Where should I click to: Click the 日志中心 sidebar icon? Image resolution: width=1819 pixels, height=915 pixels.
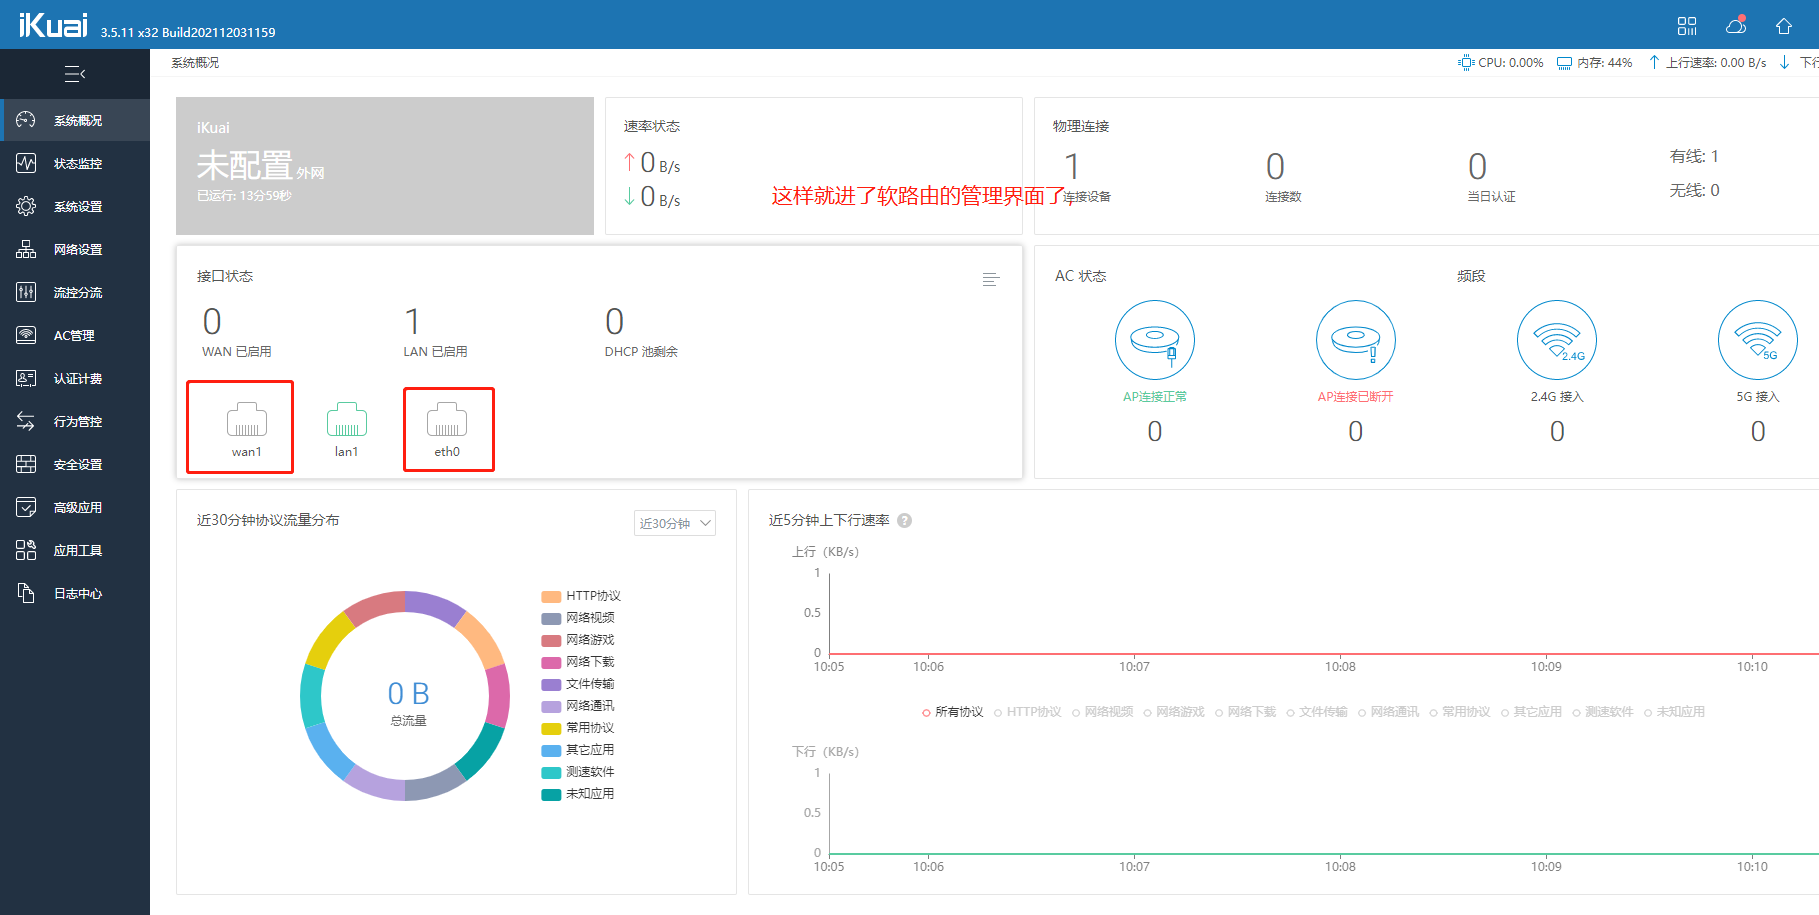click(x=26, y=593)
